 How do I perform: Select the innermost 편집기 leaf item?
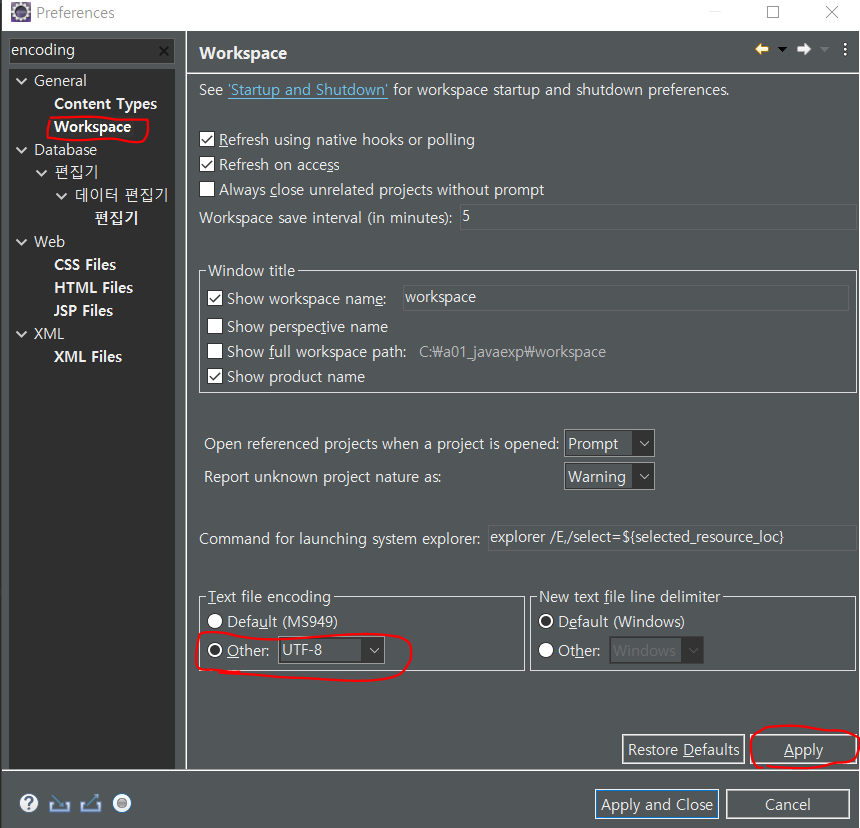(116, 218)
